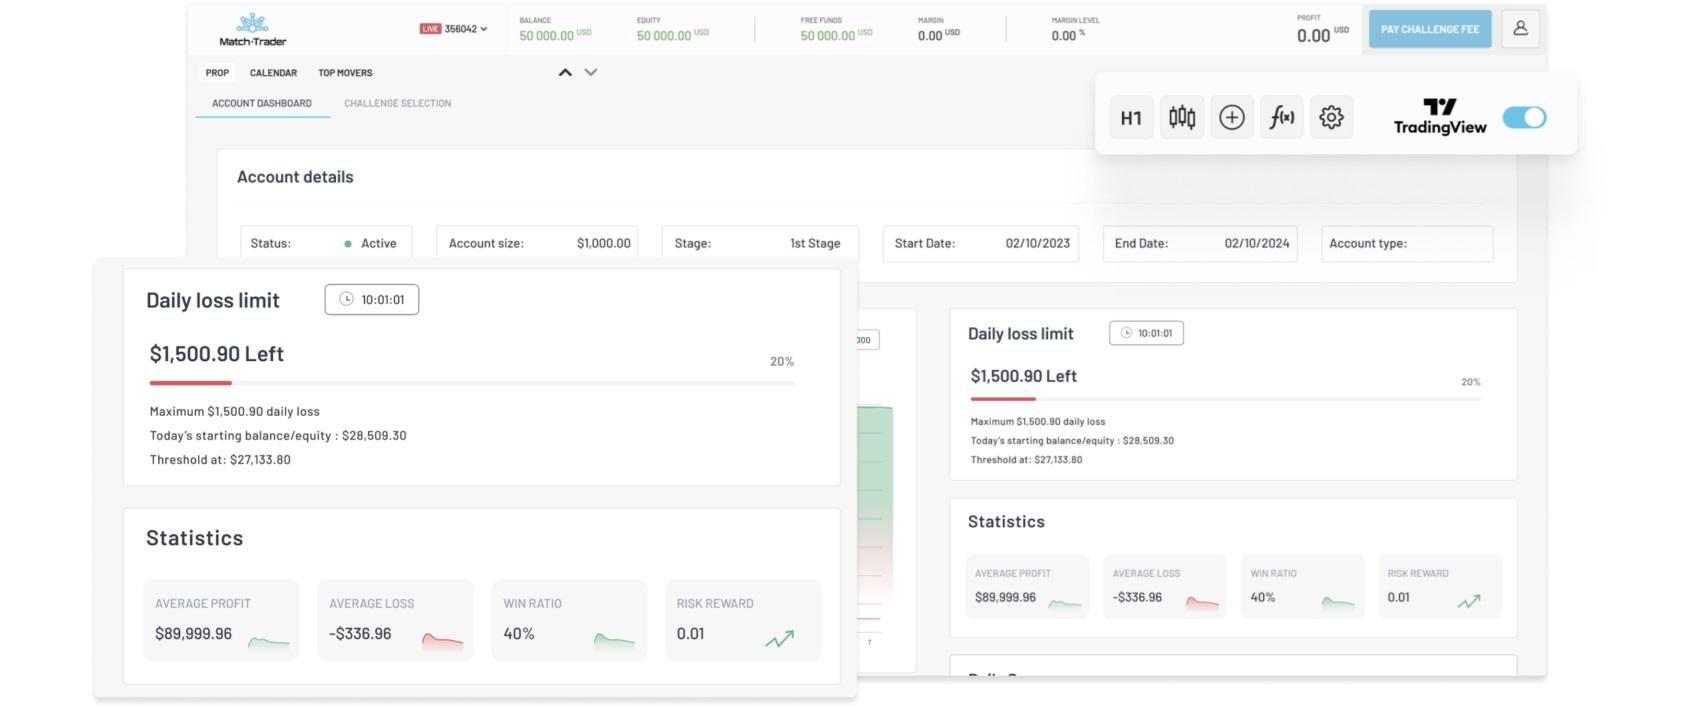Open the user profile icon
Image resolution: width=1708 pixels, height=709 pixels.
[1520, 29]
